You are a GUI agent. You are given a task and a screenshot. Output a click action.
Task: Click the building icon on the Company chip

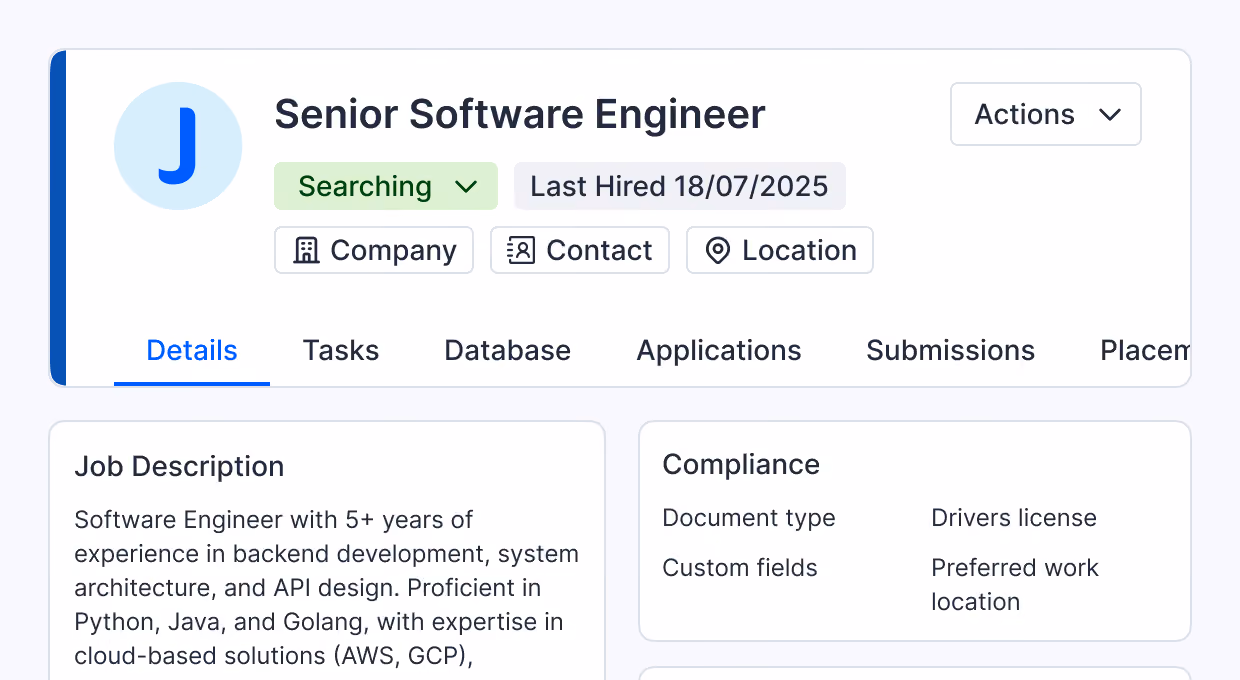(x=305, y=250)
